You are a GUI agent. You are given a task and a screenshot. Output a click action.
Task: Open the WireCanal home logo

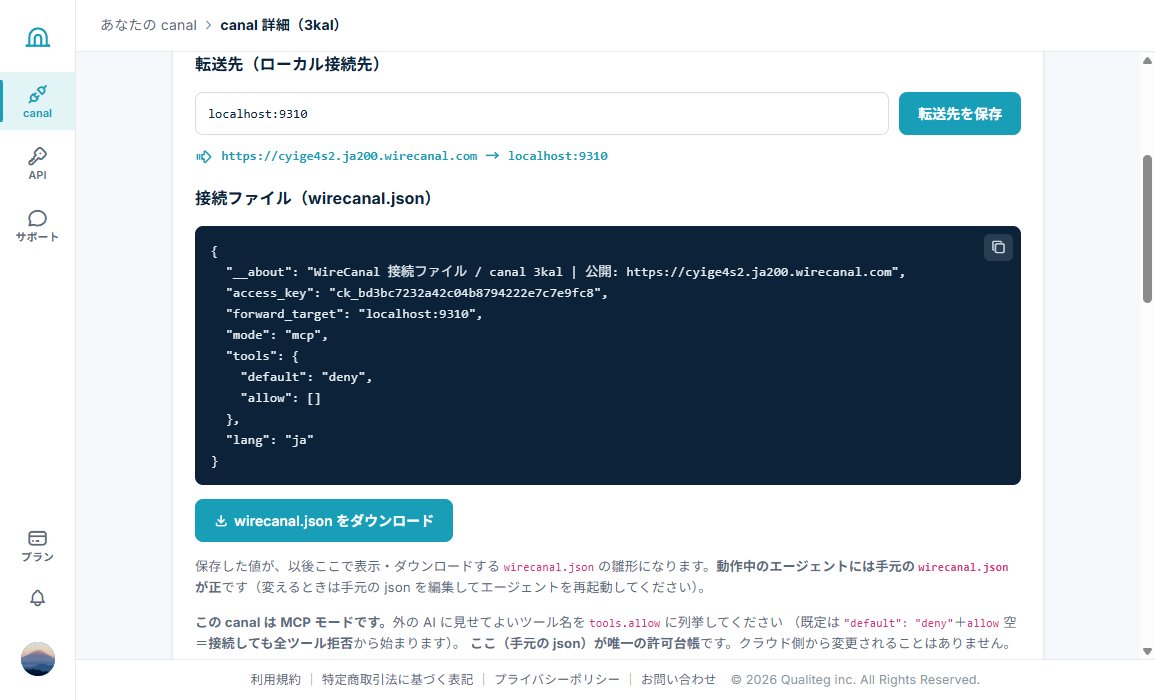[x=38, y=37]
